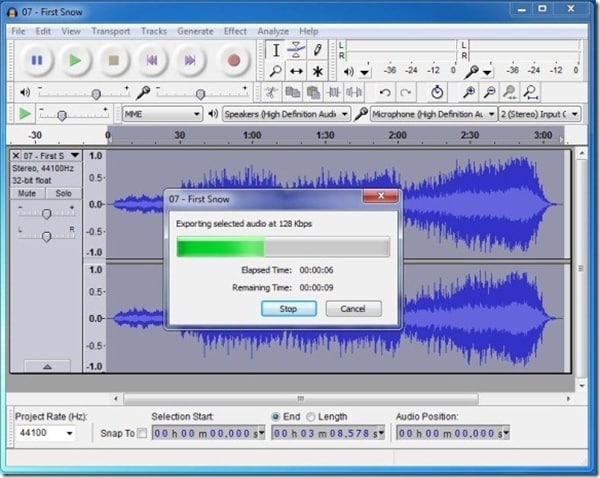Select the Length radio button
600x478 pixels.
click(x=311, y=417)
